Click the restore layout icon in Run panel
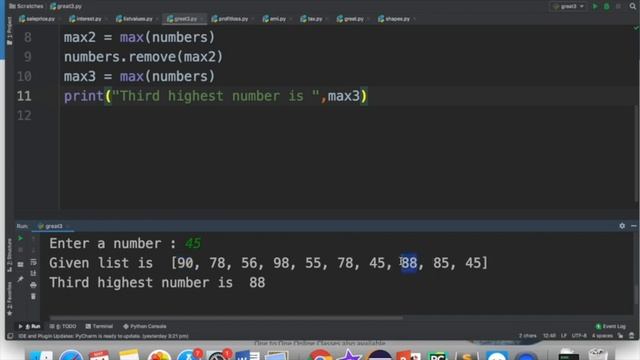640x360 pixels. (x=20, y=264)
